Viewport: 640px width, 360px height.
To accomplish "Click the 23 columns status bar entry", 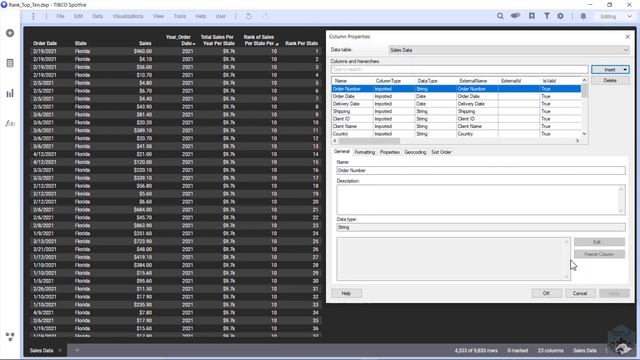I will (550, 350).
